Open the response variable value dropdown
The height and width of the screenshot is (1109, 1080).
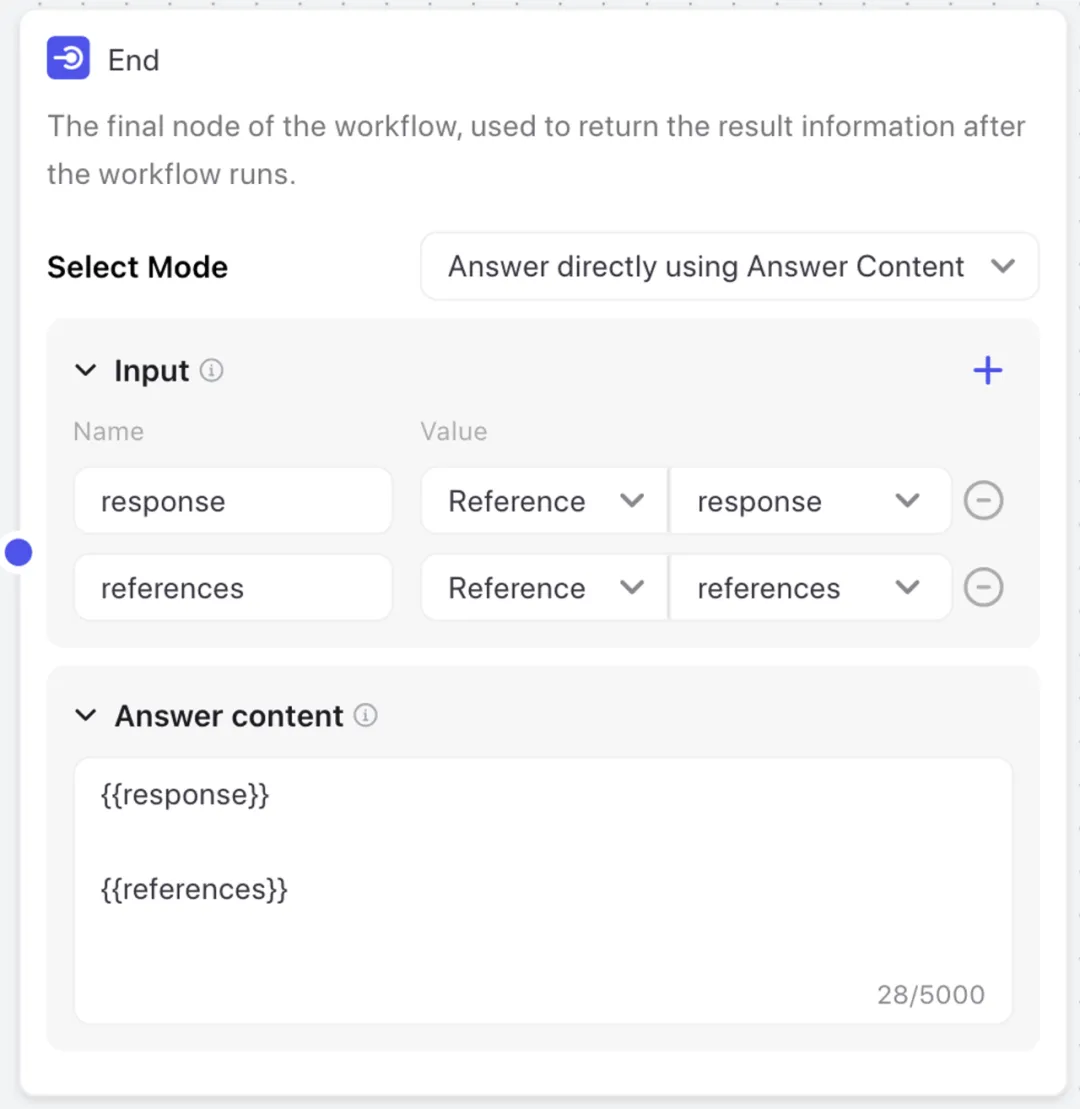[x=810, y=501]
